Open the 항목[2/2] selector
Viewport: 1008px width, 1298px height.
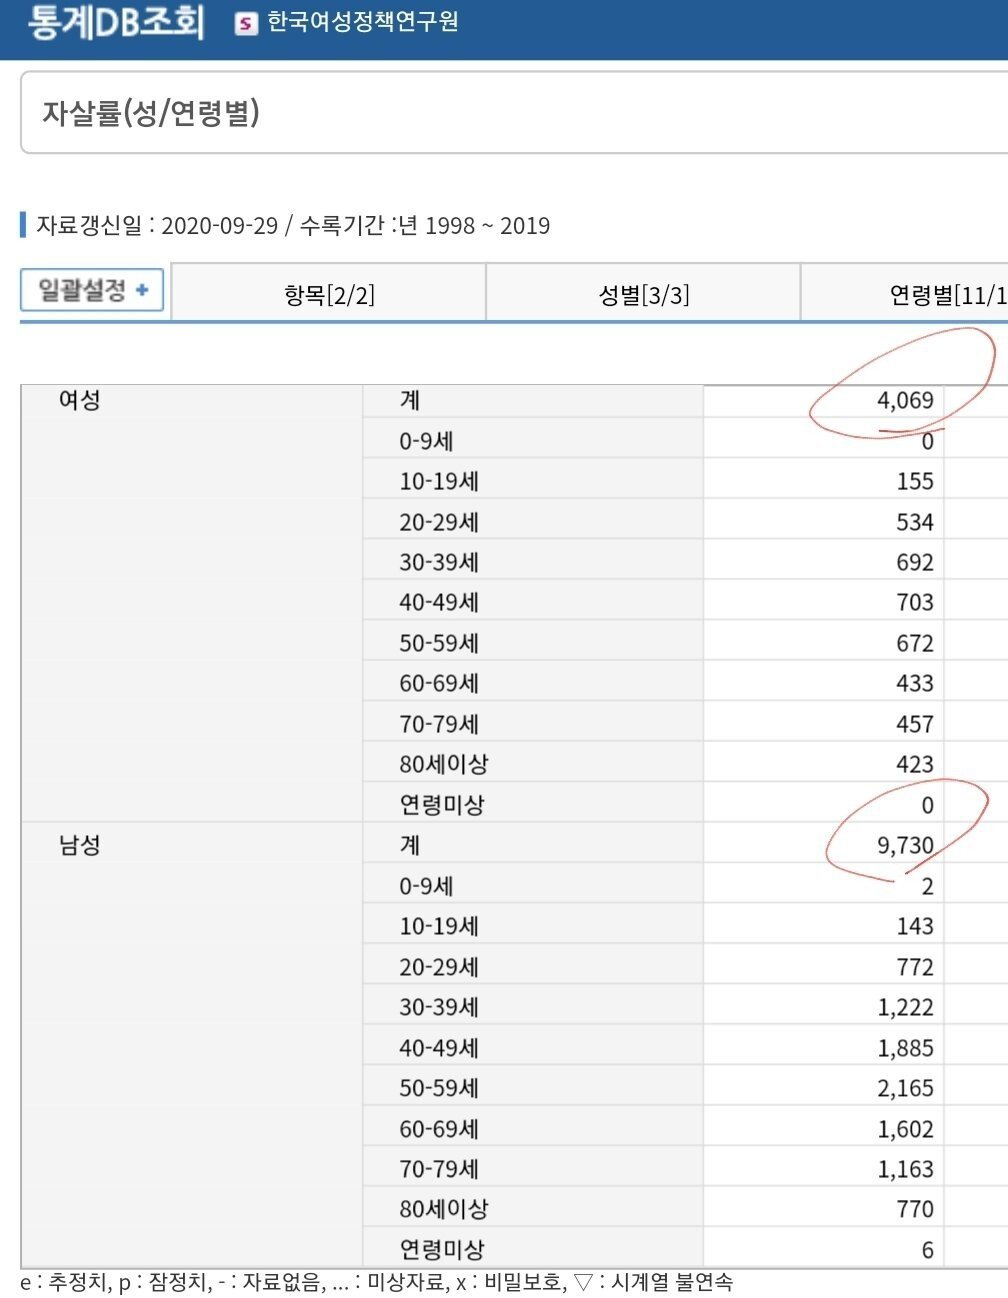pos(329,294)
